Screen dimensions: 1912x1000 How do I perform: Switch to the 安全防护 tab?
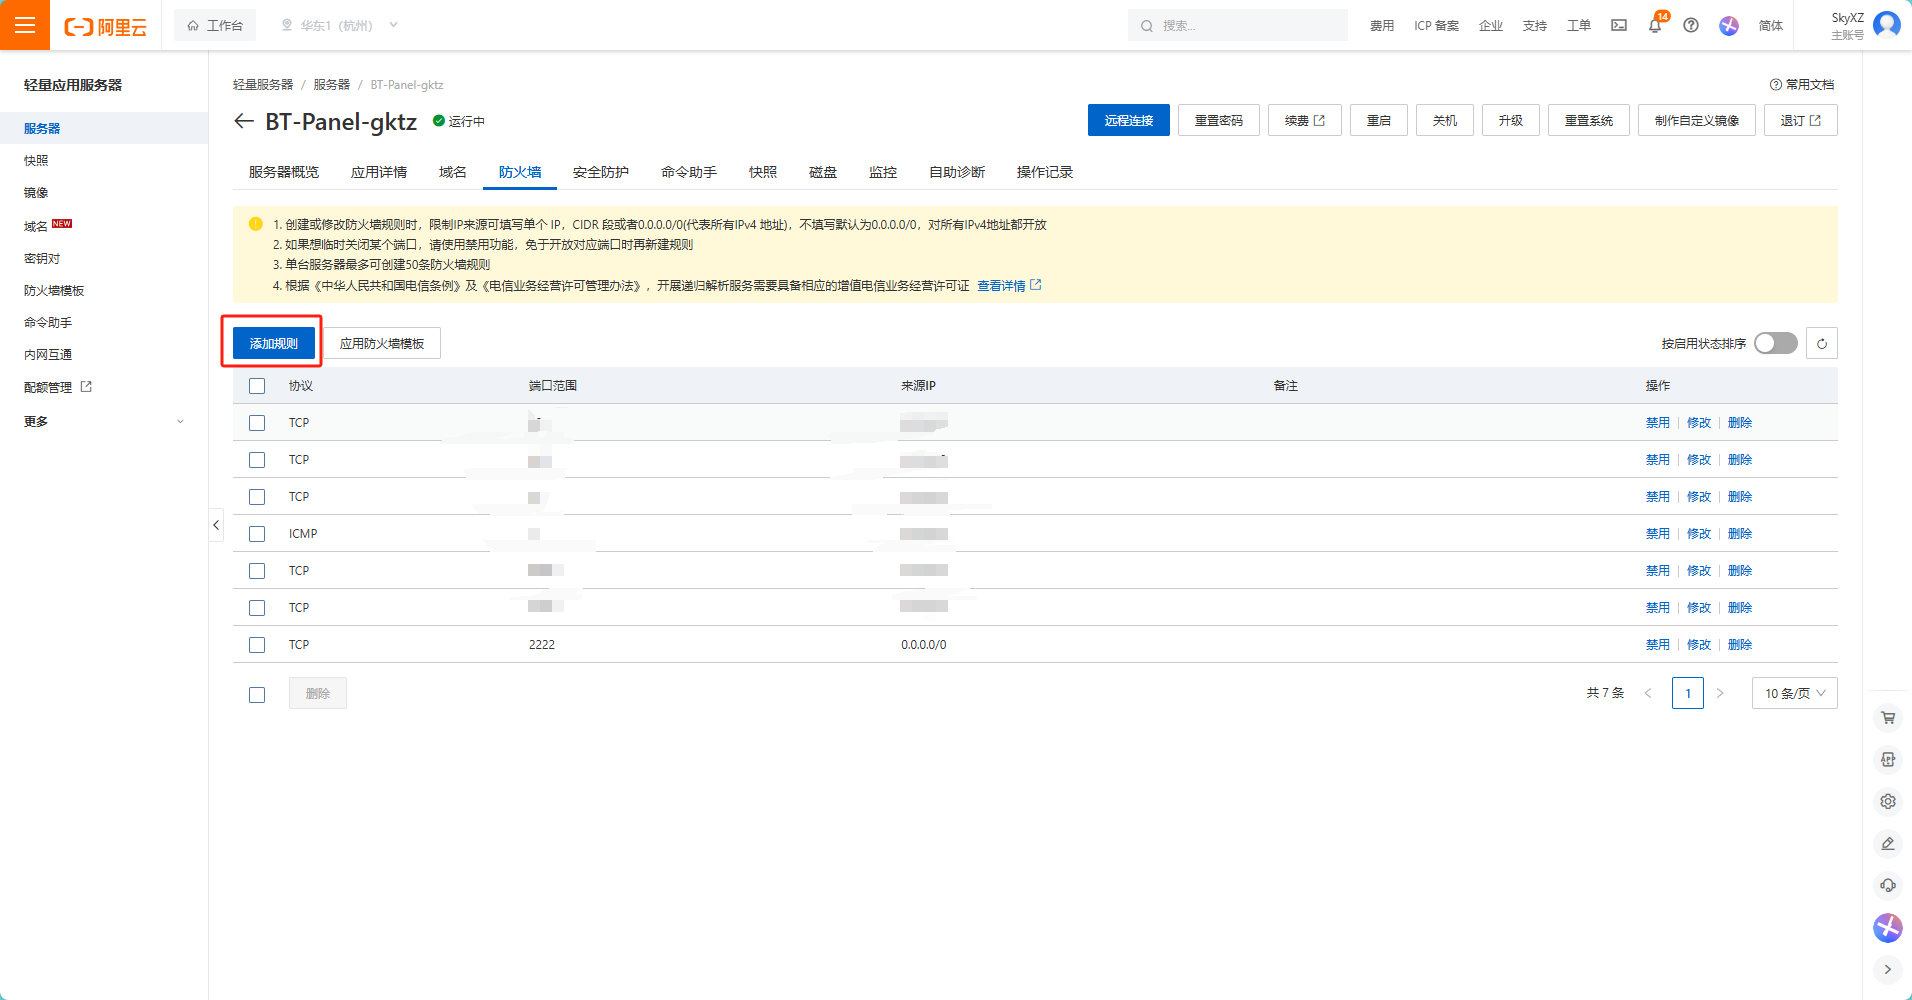[x=600, y=172]
